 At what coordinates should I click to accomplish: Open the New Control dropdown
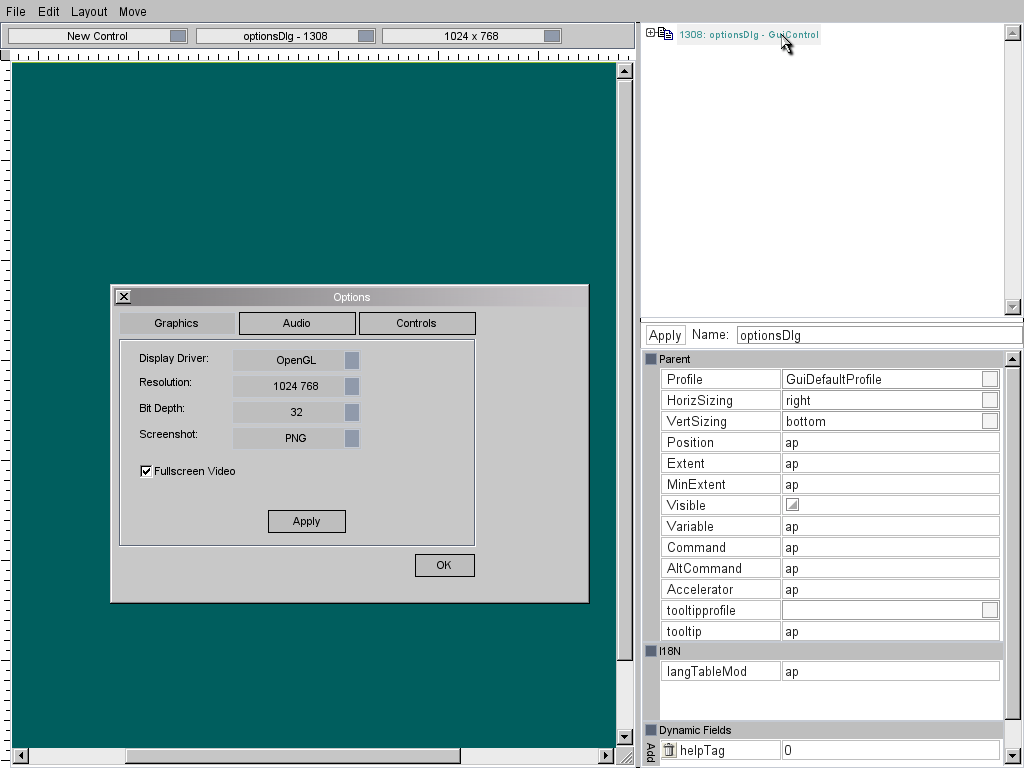[x=97, y=36]
